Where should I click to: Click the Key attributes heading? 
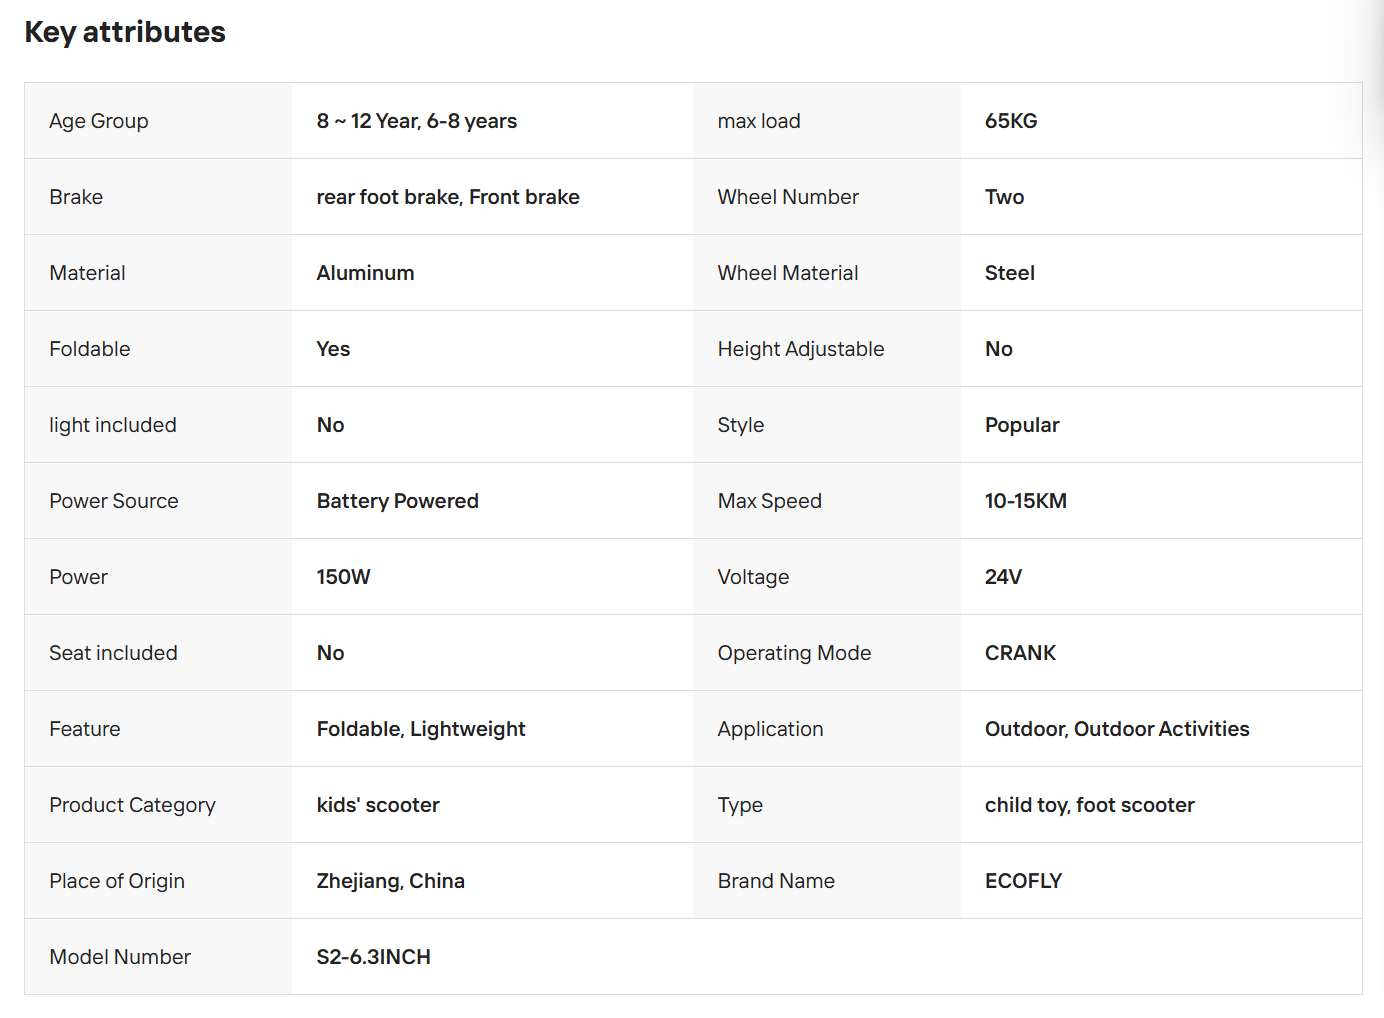125,32
